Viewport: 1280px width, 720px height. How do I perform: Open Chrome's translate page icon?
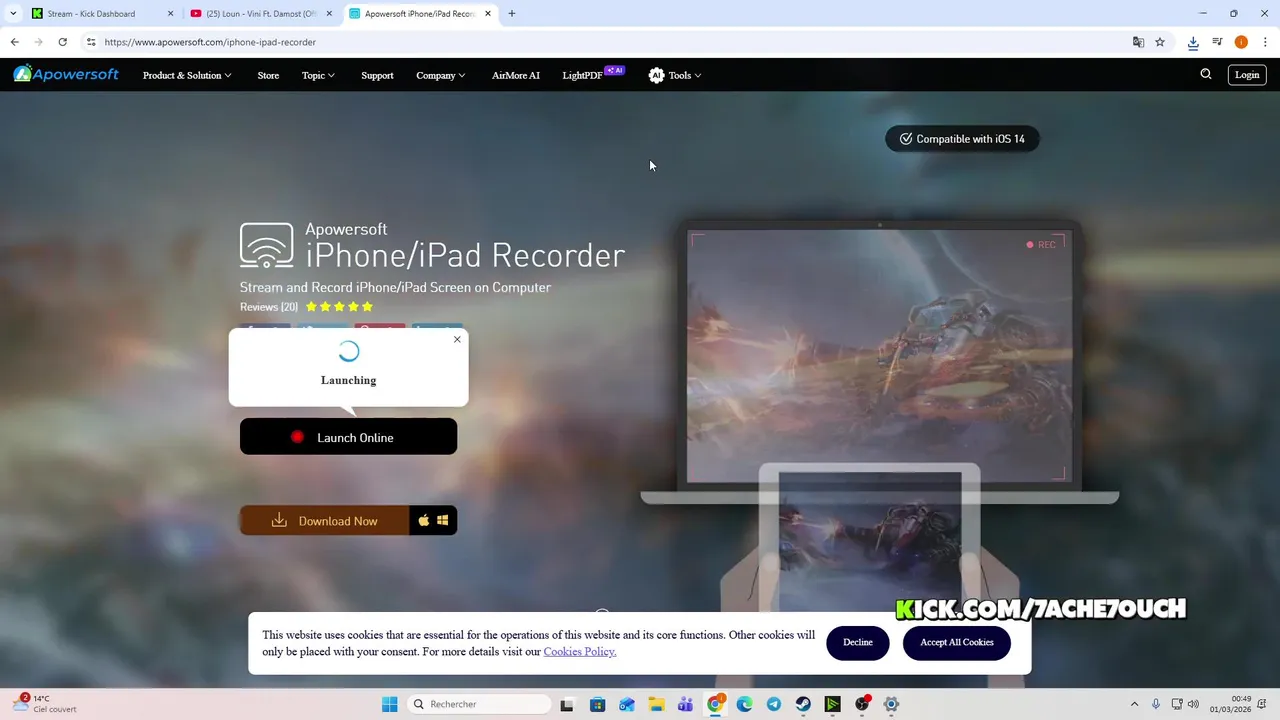tap(1138, 42)
